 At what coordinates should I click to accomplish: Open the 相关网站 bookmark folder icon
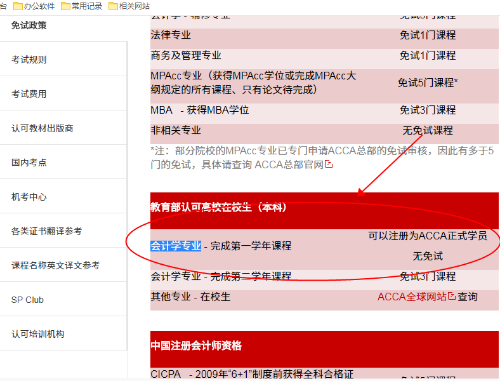pyautogui.click(x=113, y=6)
